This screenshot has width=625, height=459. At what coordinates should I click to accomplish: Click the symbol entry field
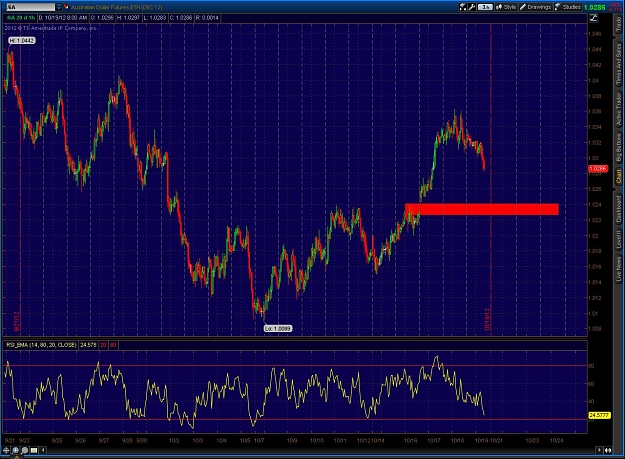point(30,7)
